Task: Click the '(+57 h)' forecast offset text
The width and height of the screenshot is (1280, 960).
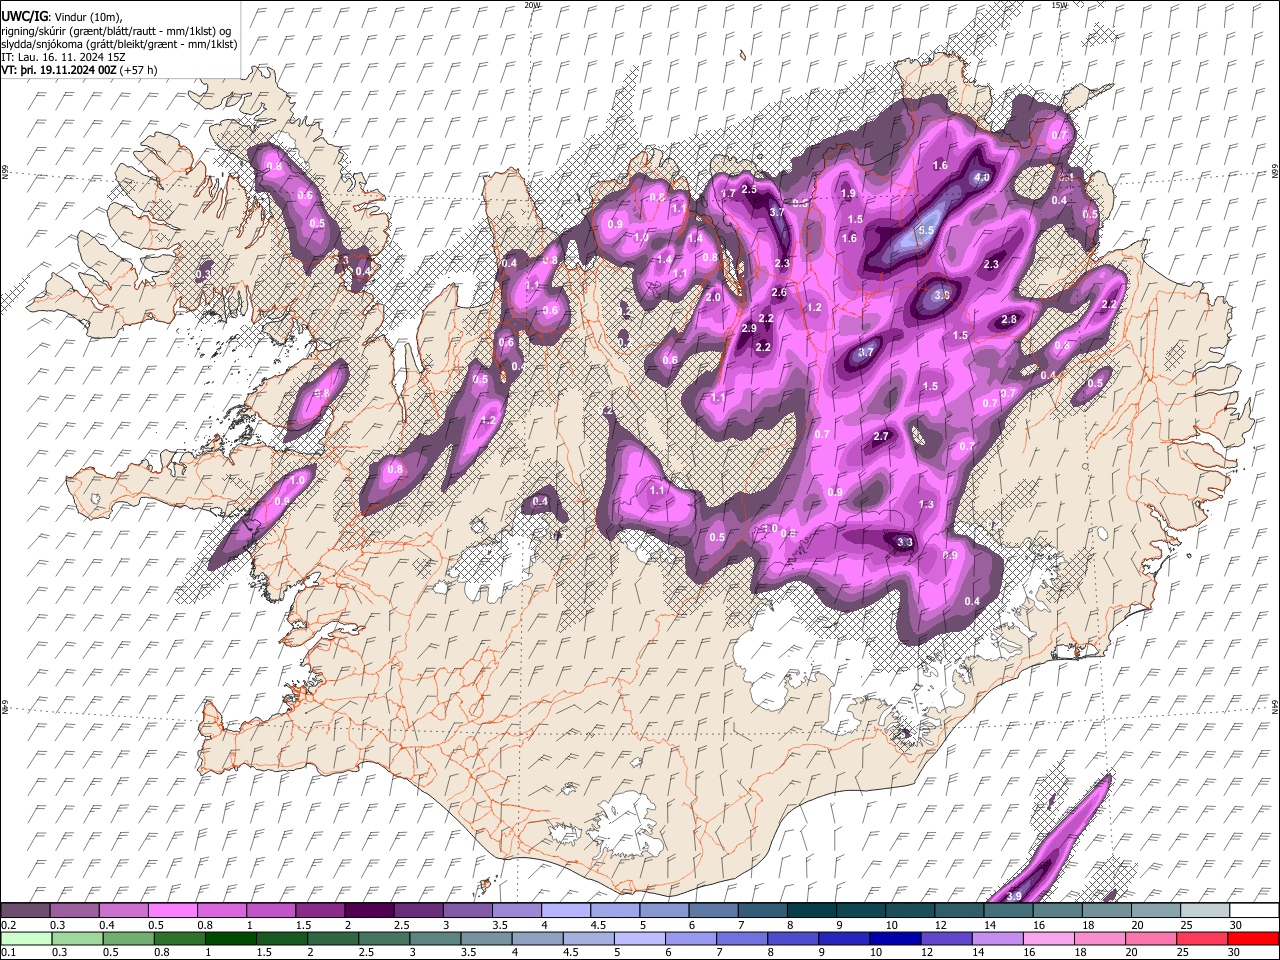Action: [x=138, y=70]
